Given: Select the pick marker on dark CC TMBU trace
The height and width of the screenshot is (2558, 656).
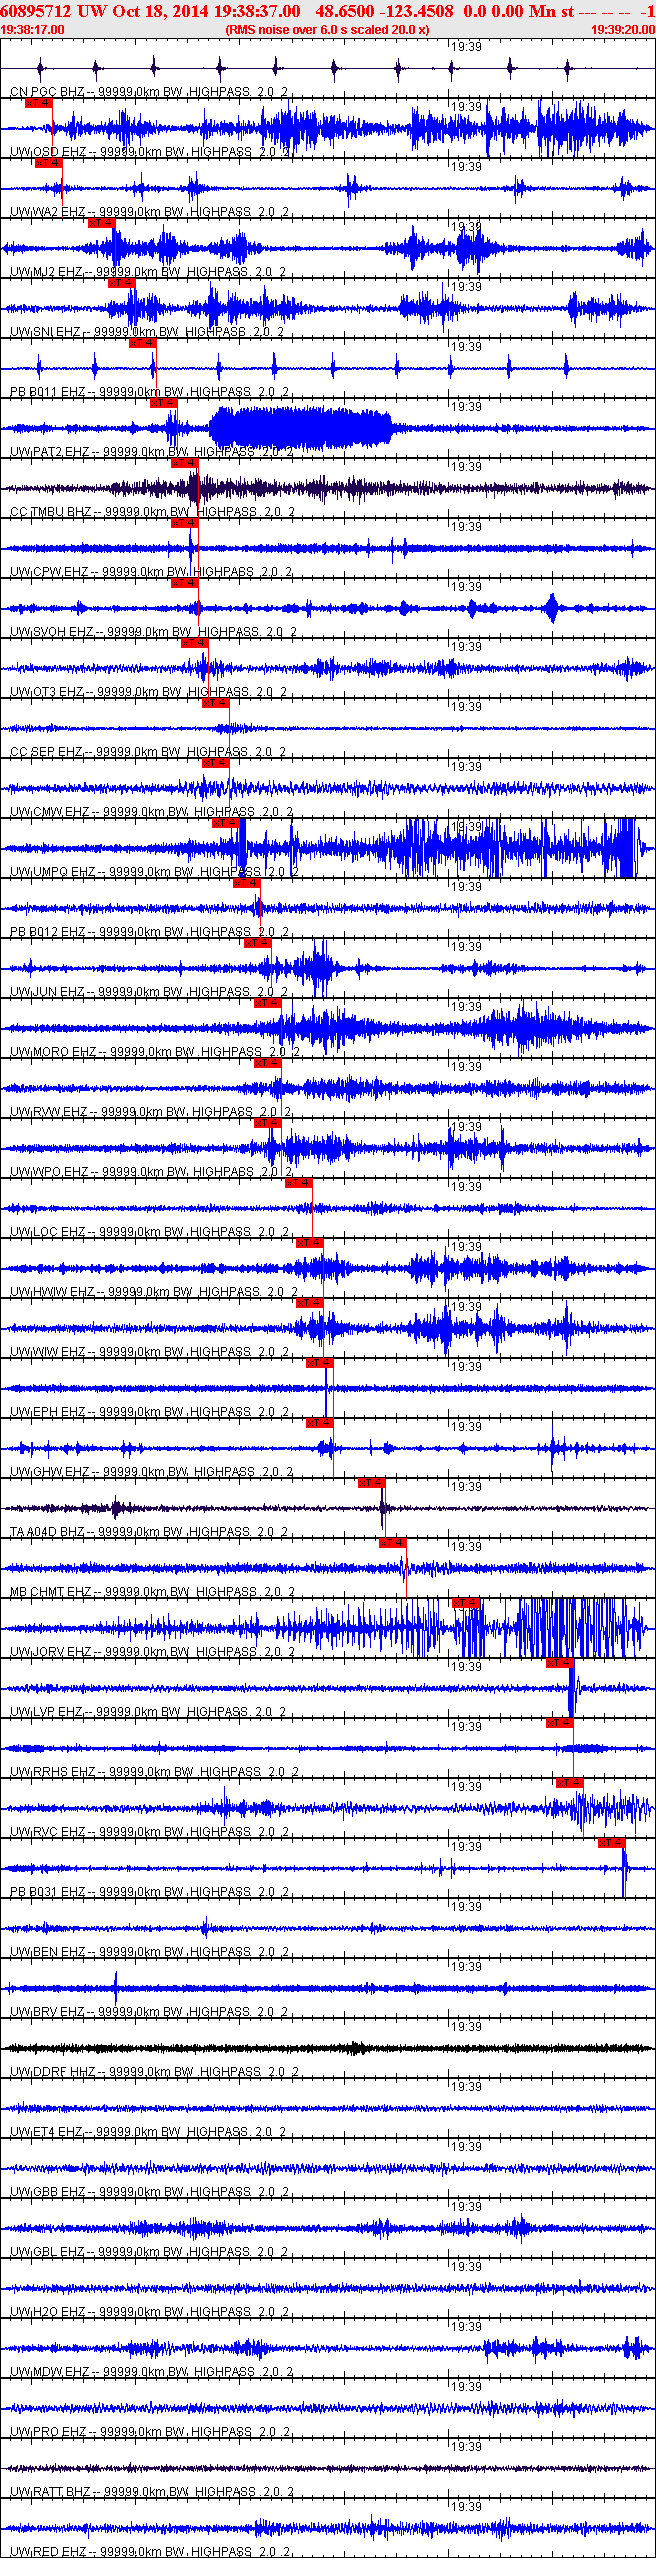Looking at the screenshot, I should pos(184,463).
